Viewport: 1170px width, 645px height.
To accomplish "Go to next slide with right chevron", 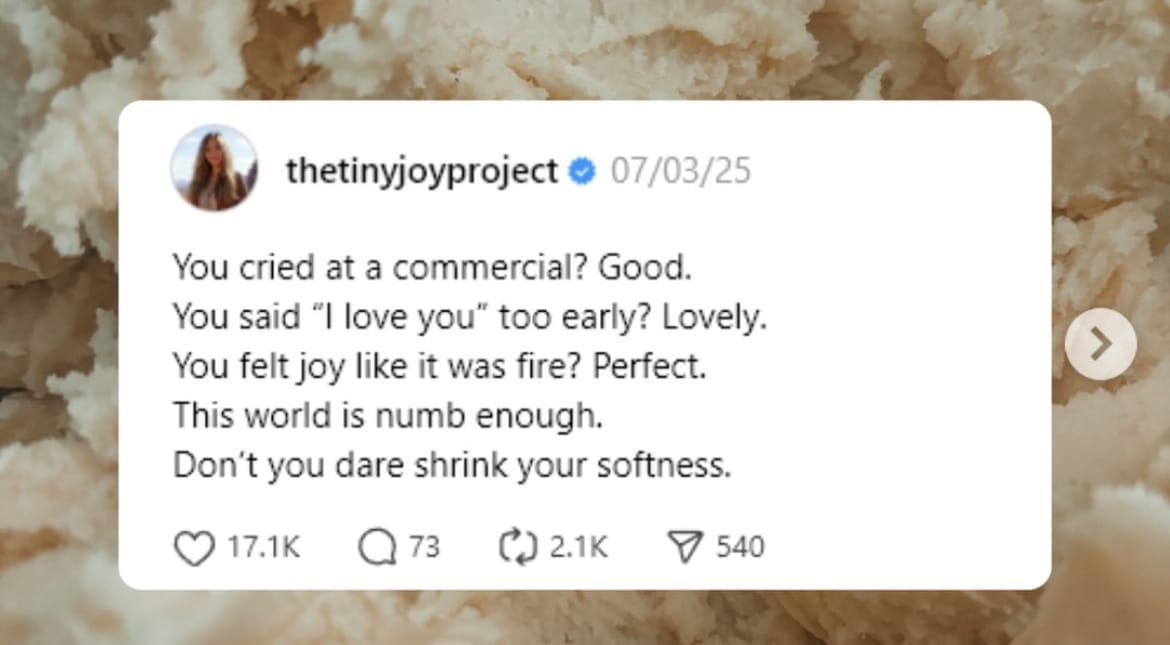I will click(1100, 344).
